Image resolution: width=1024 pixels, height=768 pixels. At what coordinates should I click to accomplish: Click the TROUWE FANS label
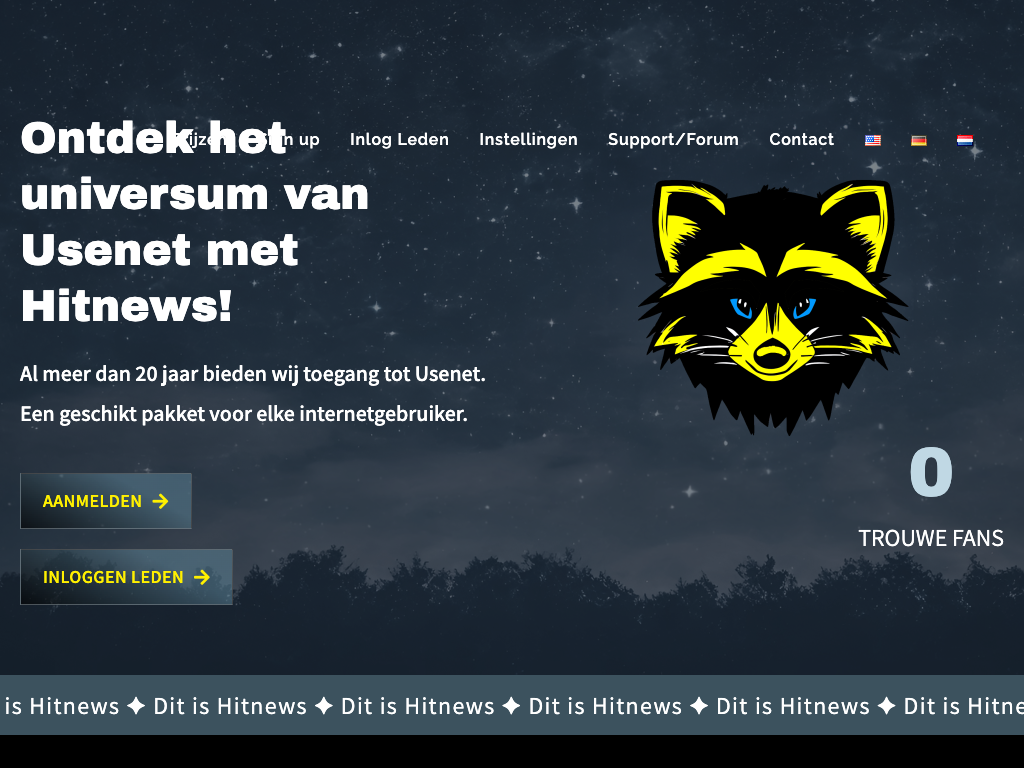931,538
